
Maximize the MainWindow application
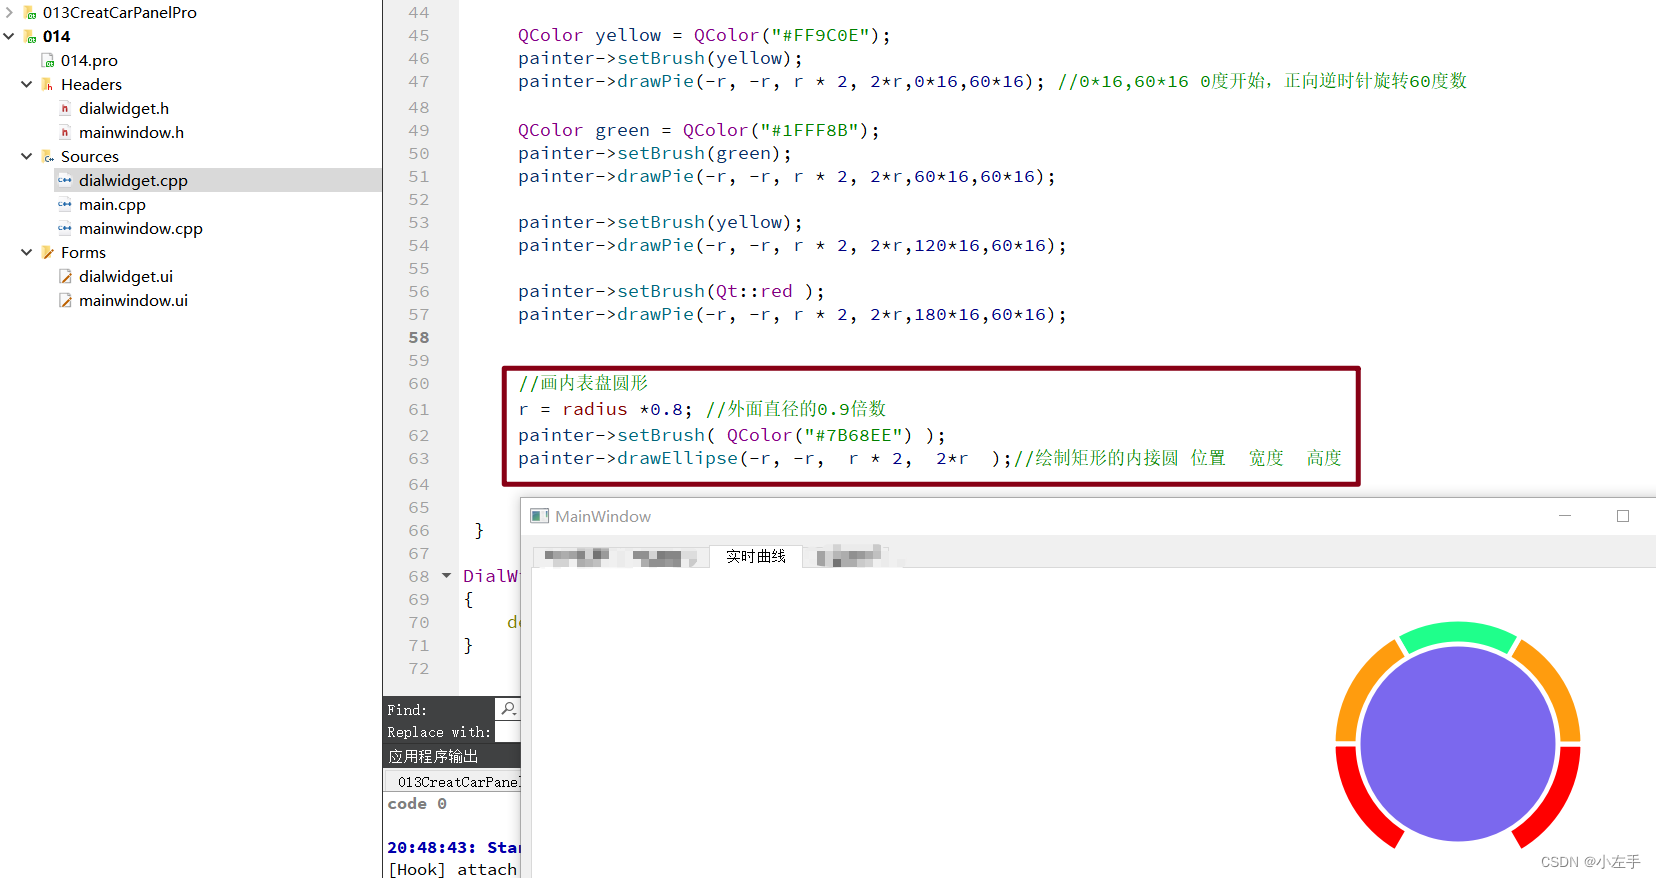click(x=1623, y=516)
